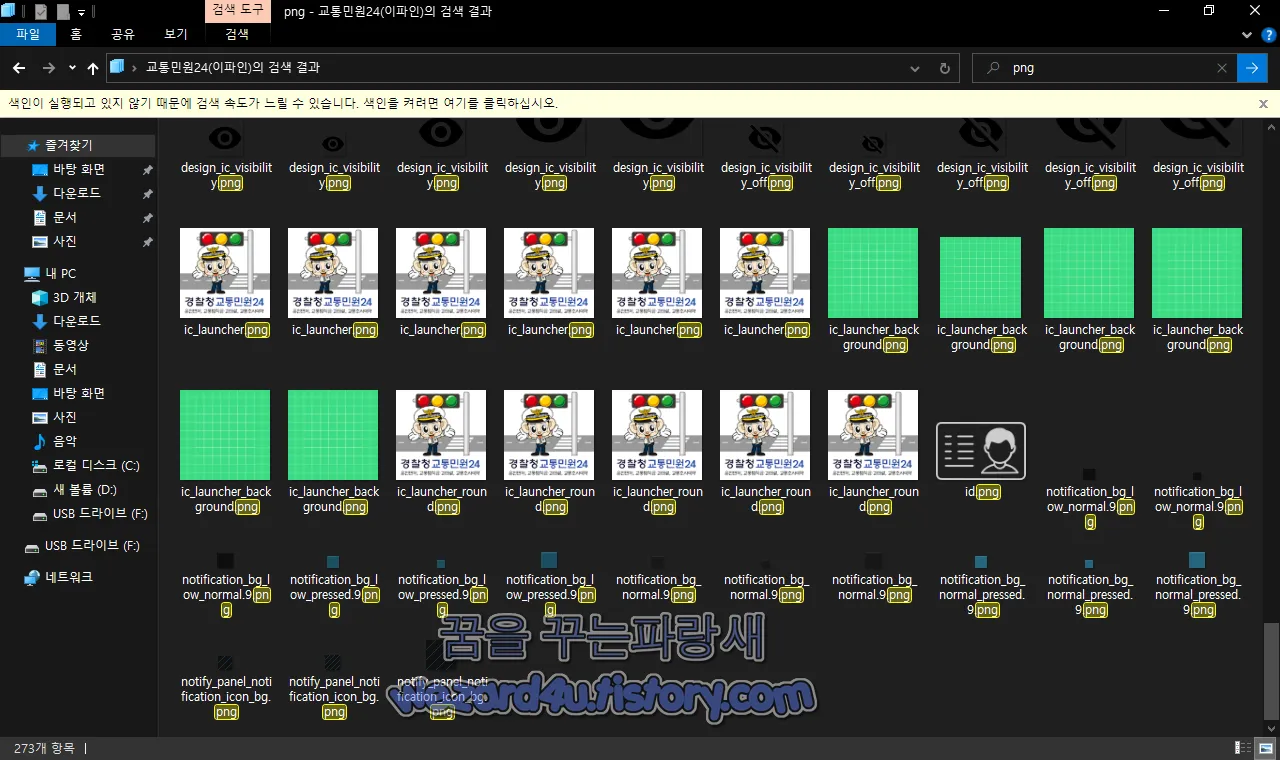Open the 동영상 folder
1280x760 pixels.
[x=71, y=345]
